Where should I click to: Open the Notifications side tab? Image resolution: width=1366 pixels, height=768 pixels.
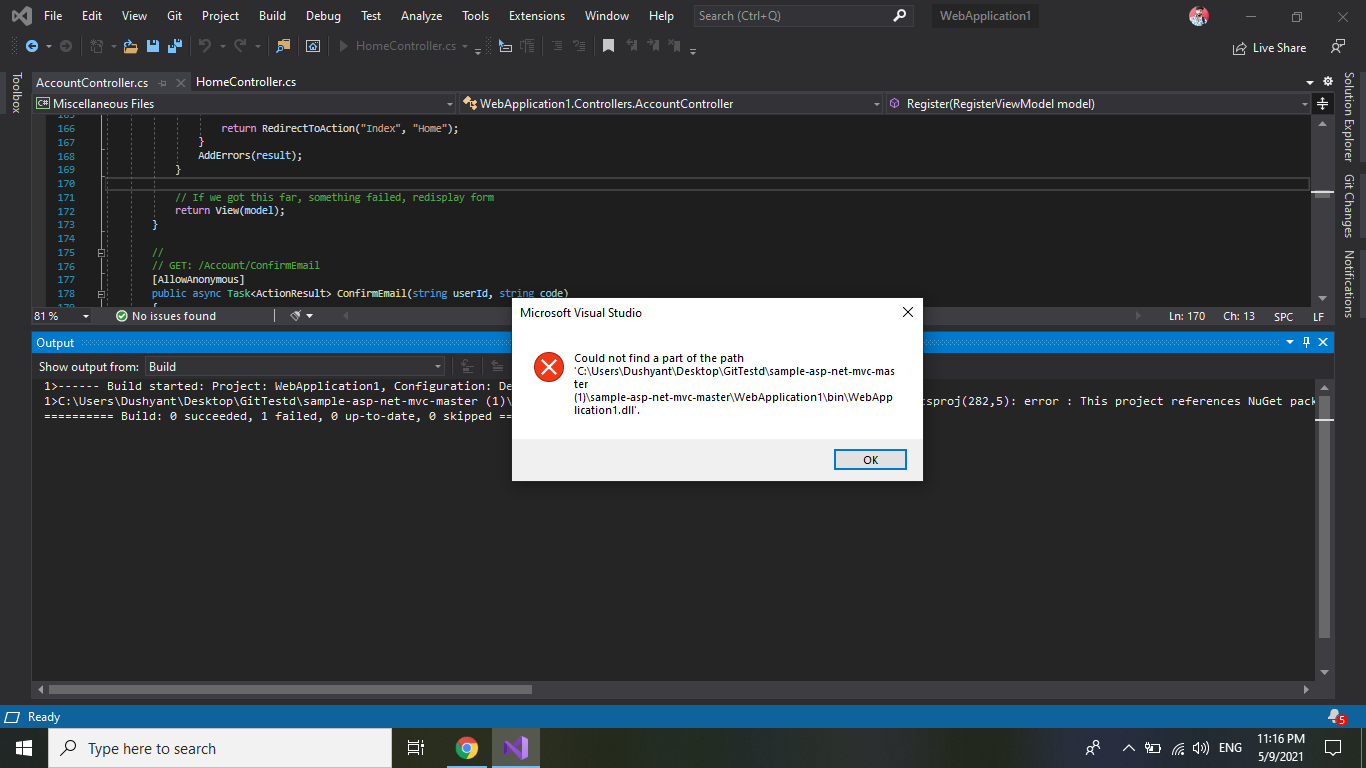click(1349, 283)
